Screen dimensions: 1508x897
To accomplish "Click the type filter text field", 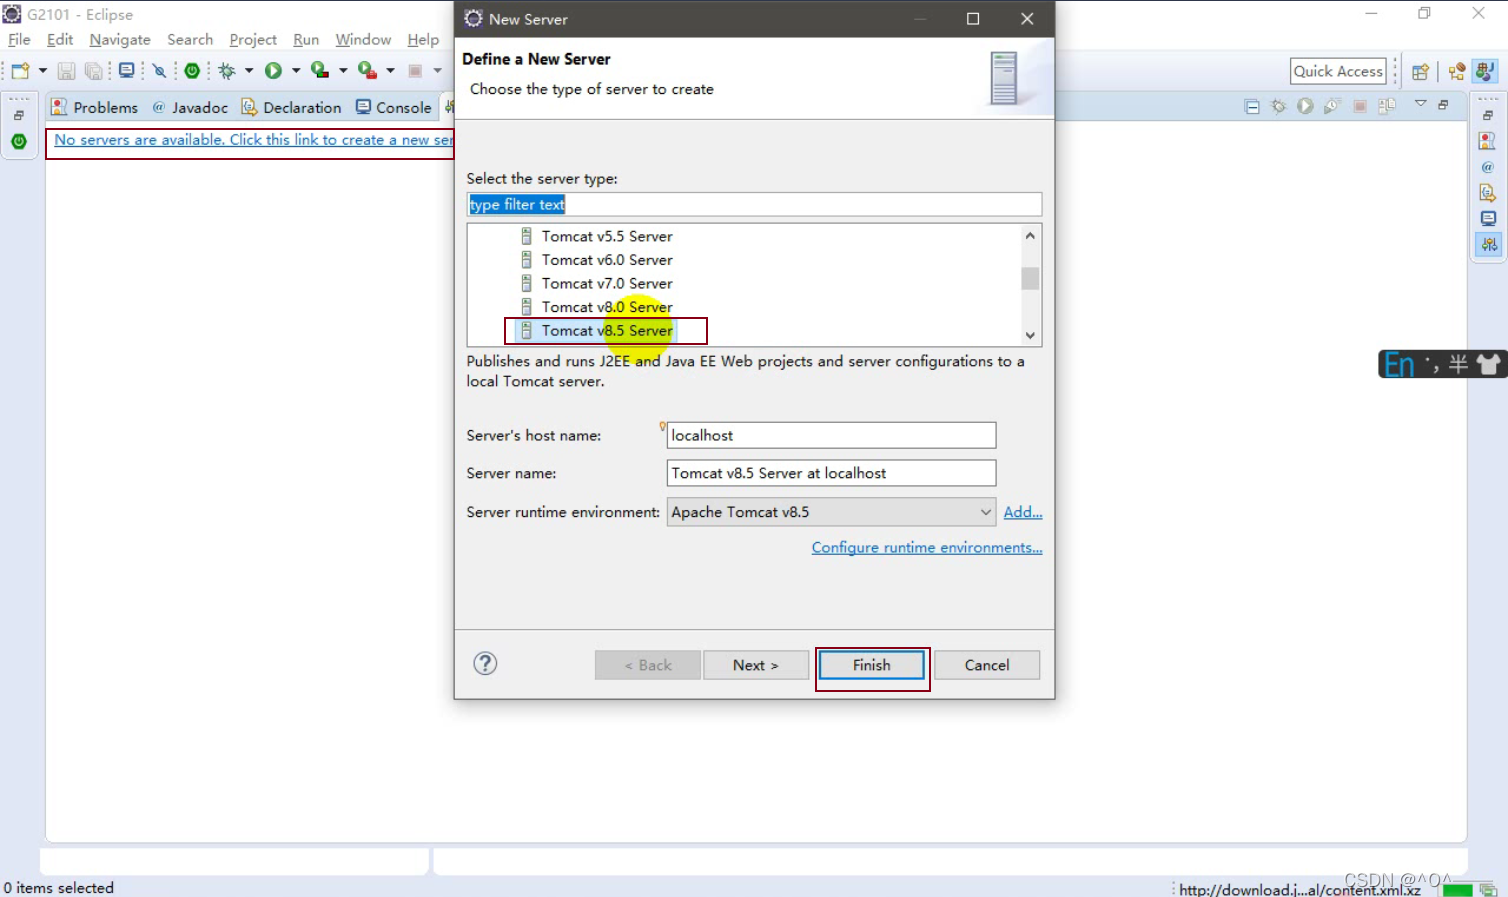I will click(754, 205).
